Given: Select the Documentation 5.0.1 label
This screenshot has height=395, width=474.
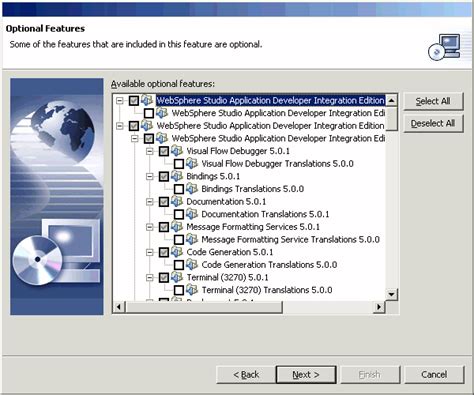Looking at the screenshot, I should [x=226, y=202].
